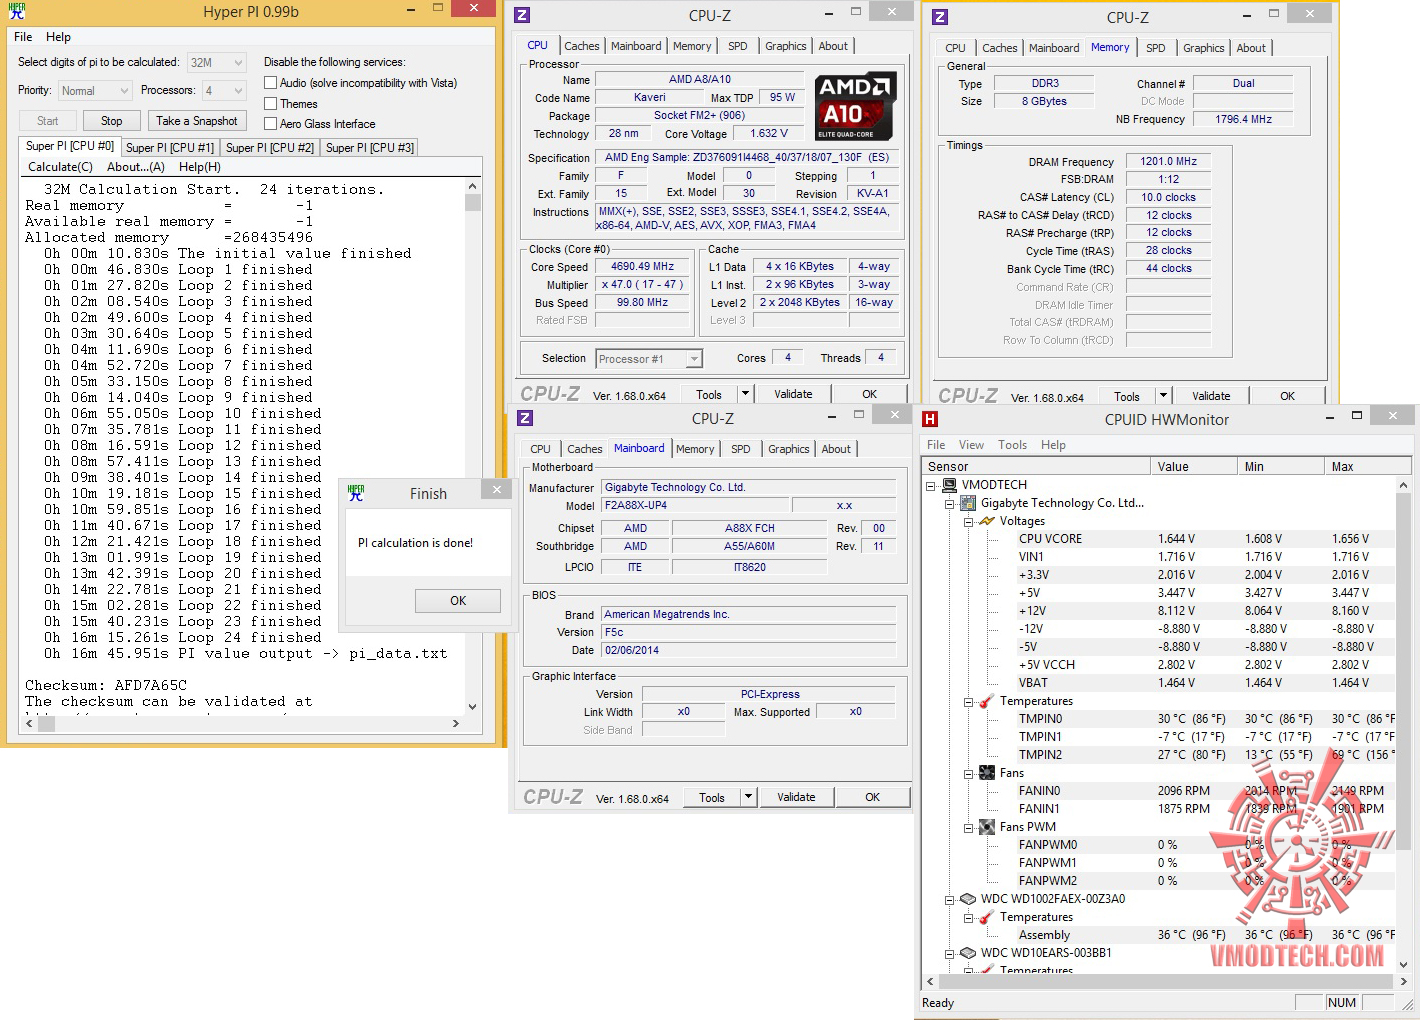The image size is (1420, 1020).
Task: Click the Value column header in HWMonitor
Action: [x=1193, y=467]
